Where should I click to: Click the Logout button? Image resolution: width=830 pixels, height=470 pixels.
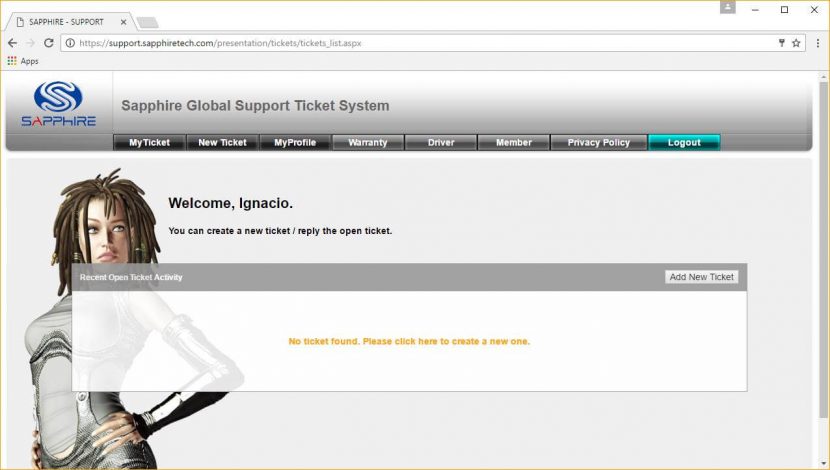(684, 142)
